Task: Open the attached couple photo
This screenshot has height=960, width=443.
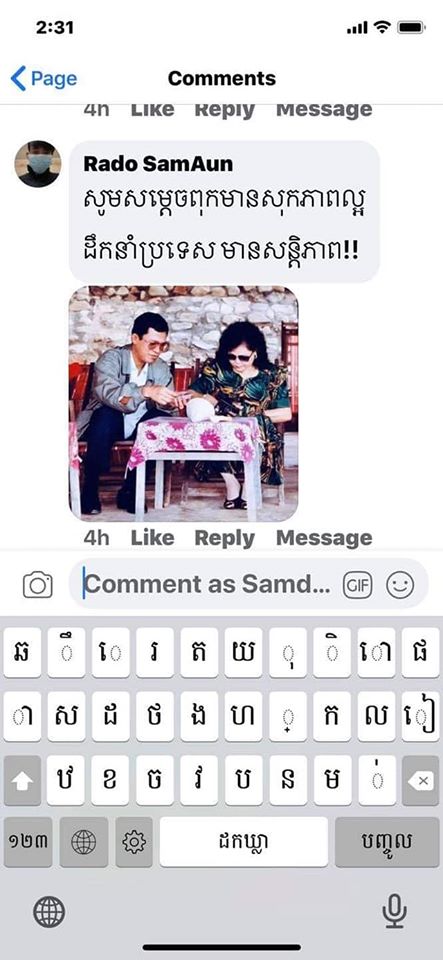Action: 184,403
